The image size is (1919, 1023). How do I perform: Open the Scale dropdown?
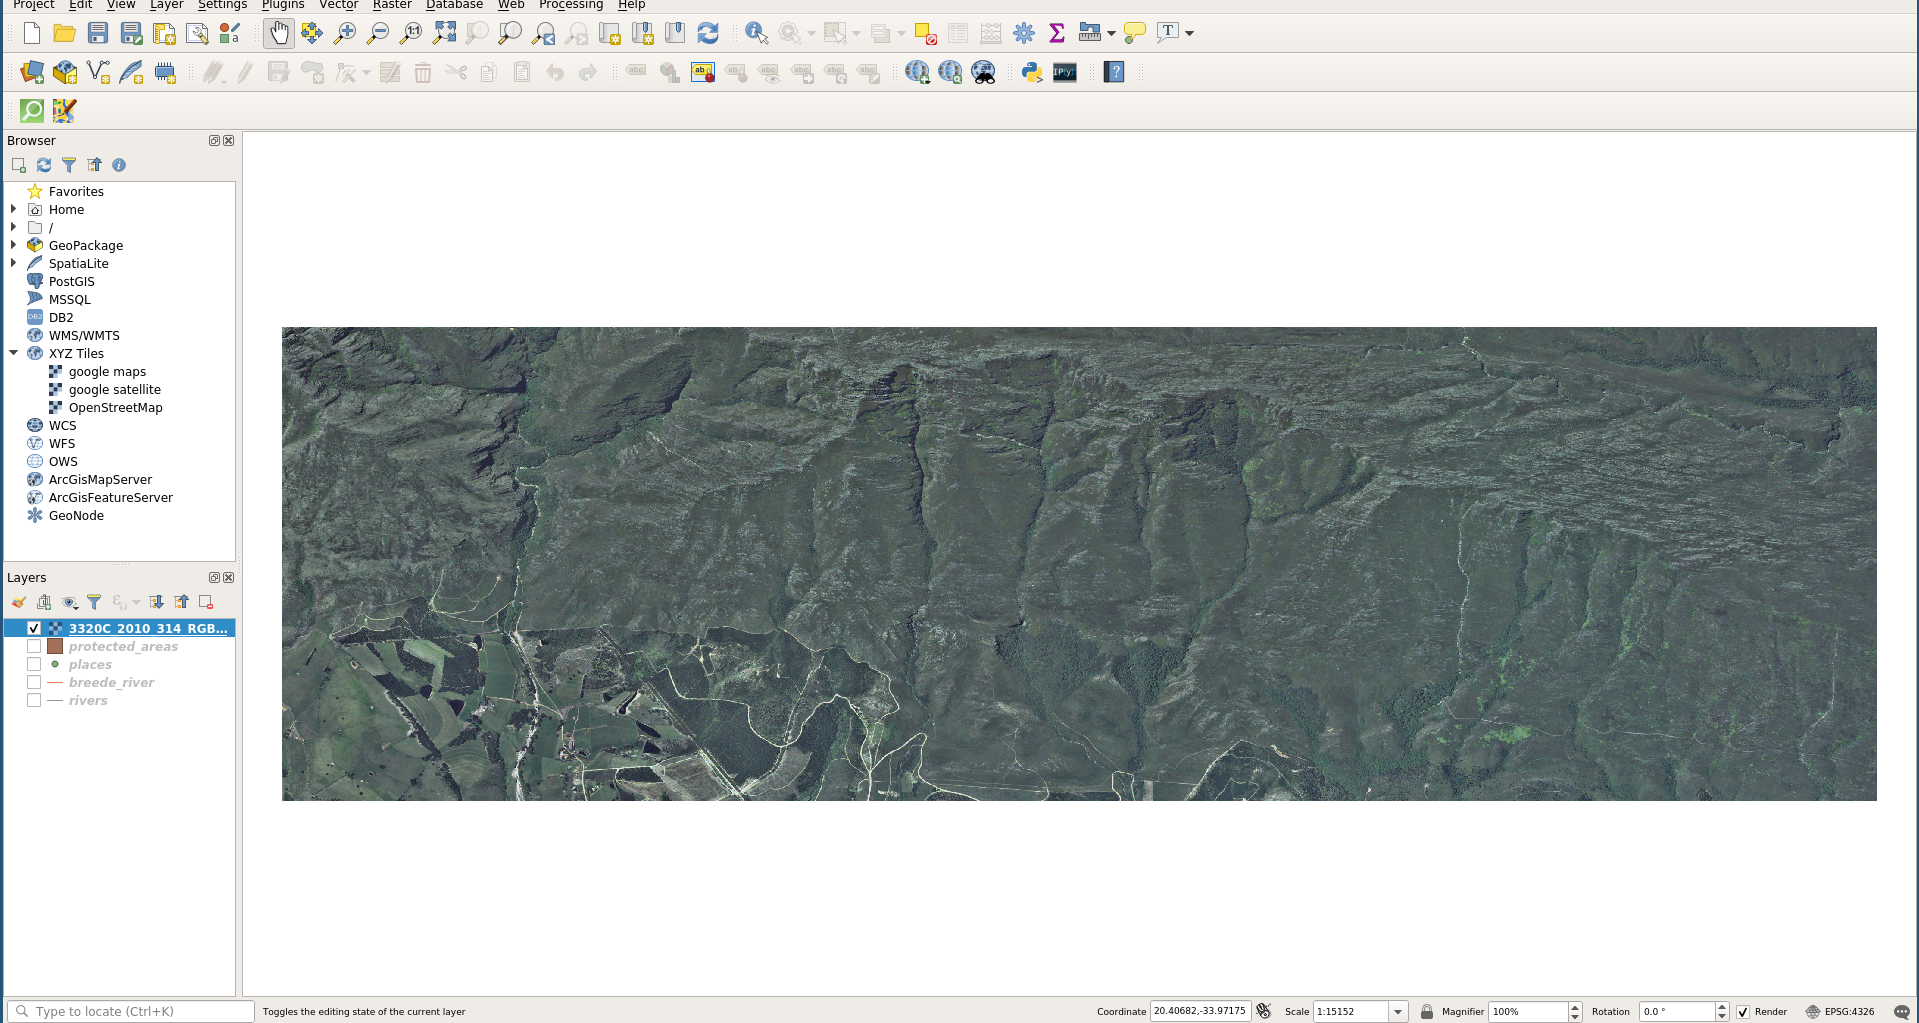pyautogui.click(x=1396, y=1011)
